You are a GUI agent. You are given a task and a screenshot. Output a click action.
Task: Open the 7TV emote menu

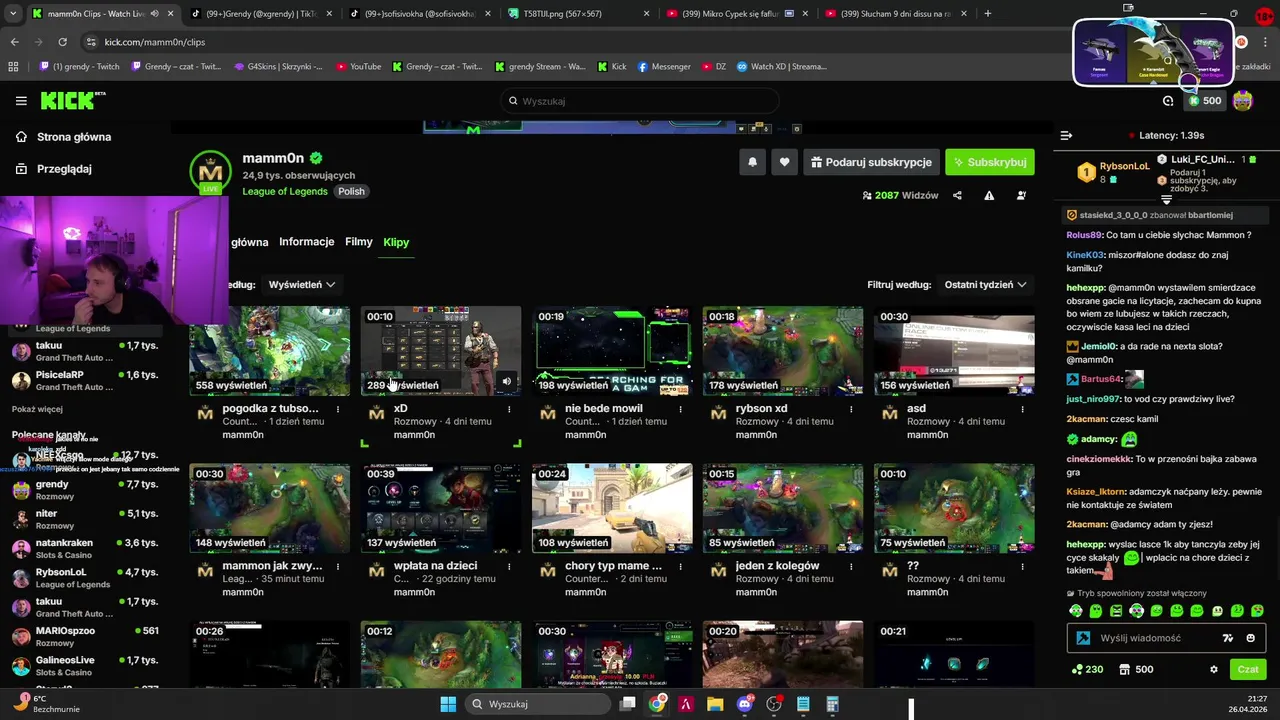tap(1228, 638)
